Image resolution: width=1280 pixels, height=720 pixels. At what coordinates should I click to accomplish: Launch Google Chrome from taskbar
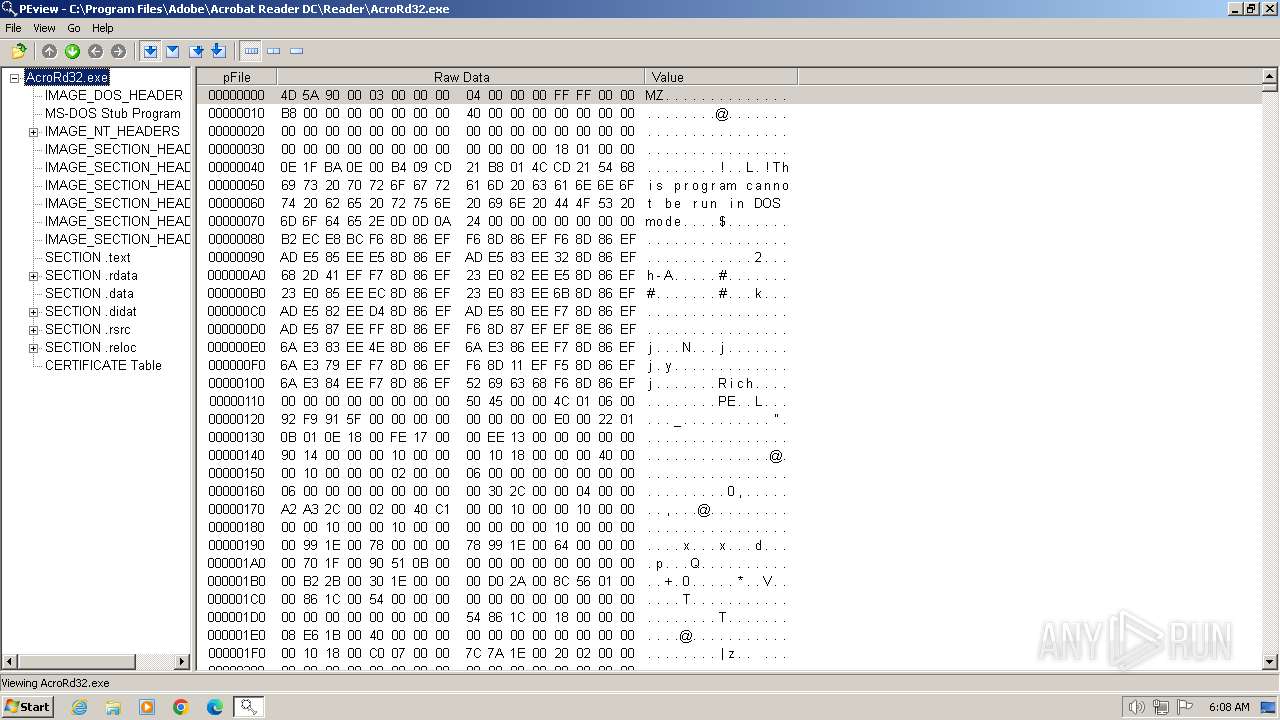(181, 707)
